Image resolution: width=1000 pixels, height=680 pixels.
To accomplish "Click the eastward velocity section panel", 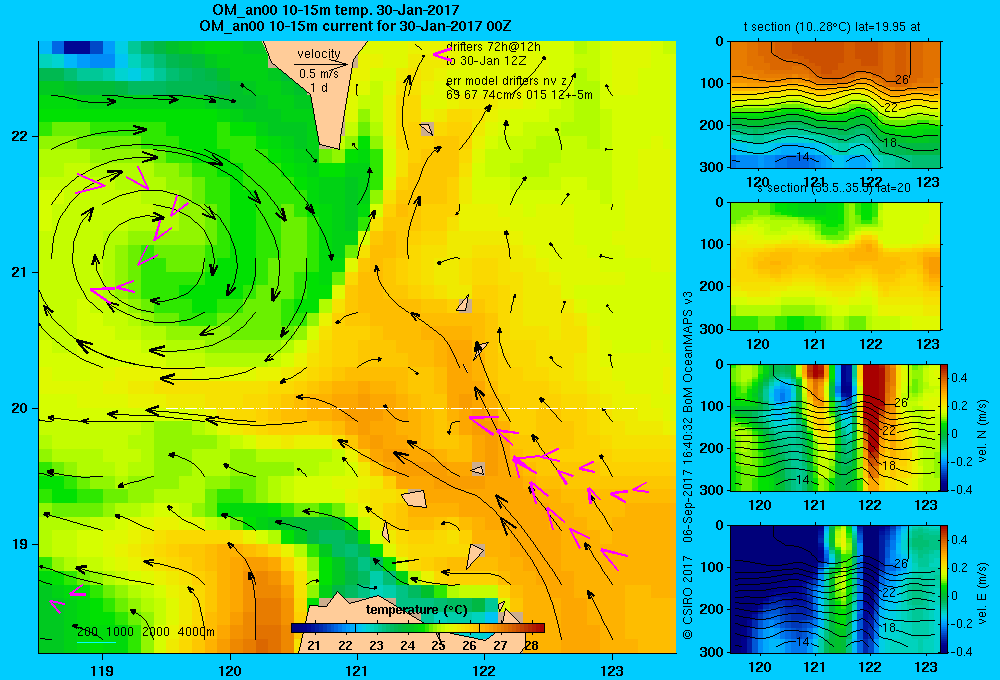I will [x=835, y=589].
